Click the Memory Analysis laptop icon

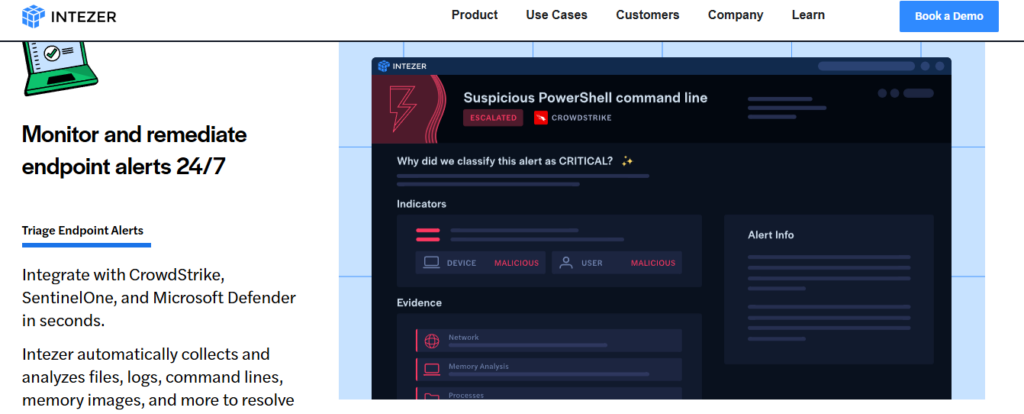432,369
